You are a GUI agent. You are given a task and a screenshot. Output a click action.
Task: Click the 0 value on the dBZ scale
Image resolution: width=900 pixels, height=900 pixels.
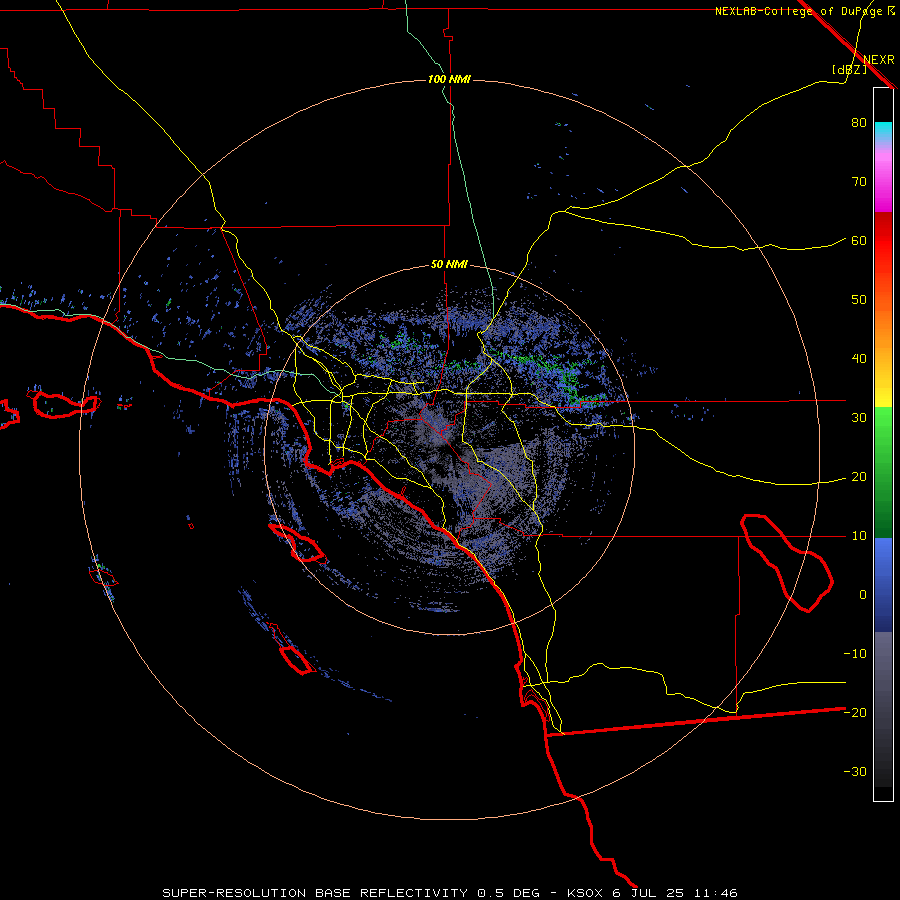point(863,595)
